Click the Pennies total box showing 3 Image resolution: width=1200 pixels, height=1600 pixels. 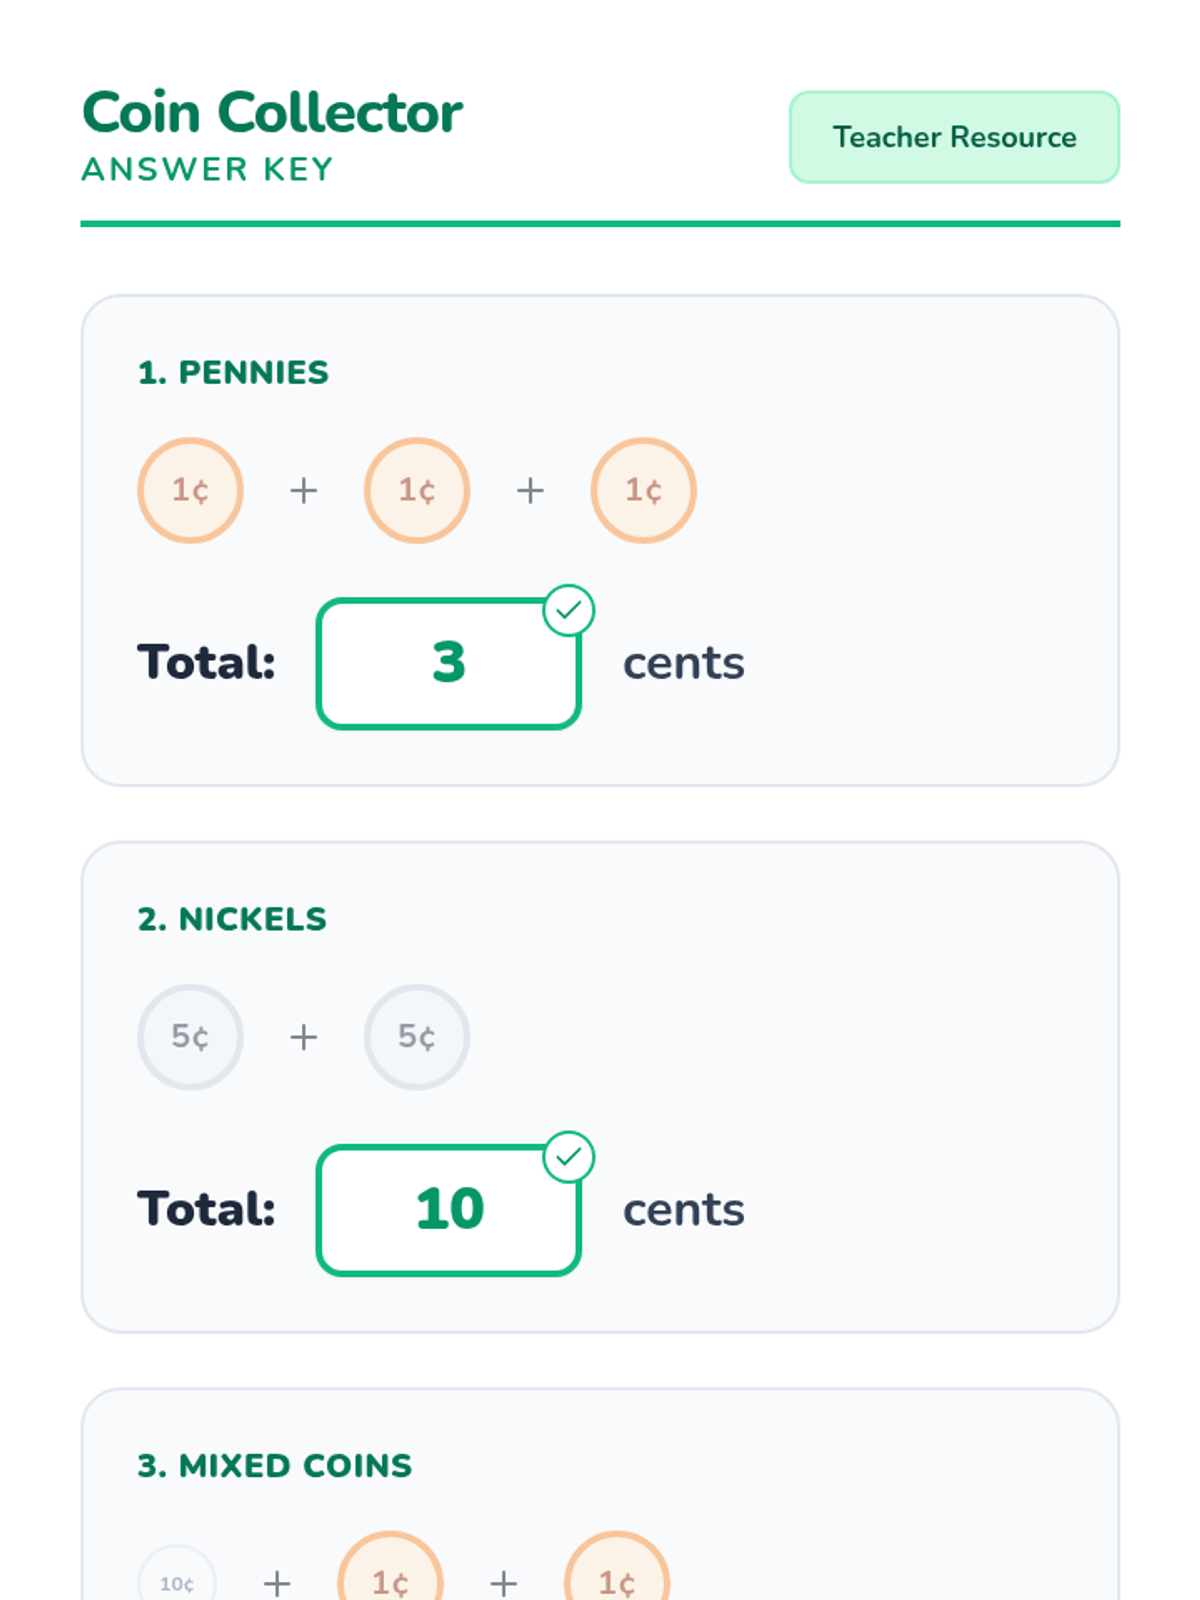(449, 664)
